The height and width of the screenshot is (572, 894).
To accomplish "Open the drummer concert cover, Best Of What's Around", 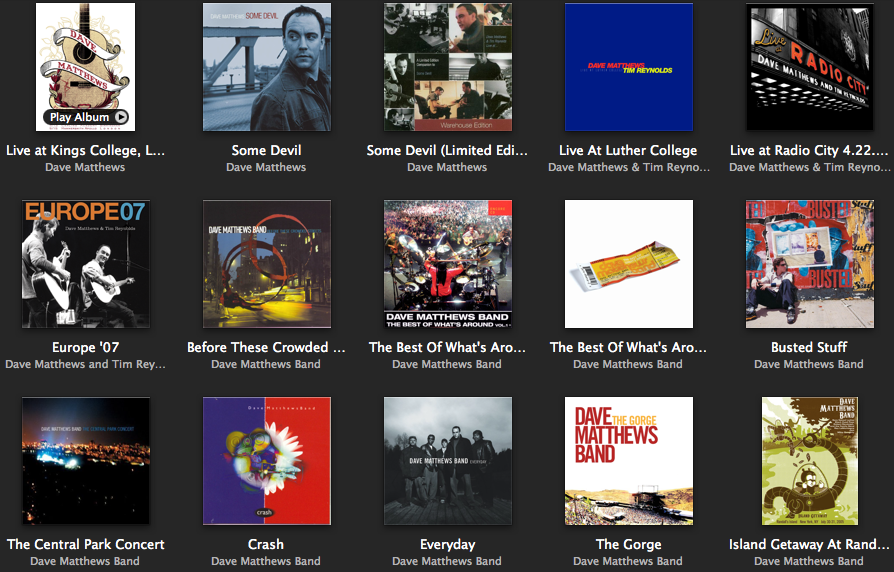I will click(448, 264).
